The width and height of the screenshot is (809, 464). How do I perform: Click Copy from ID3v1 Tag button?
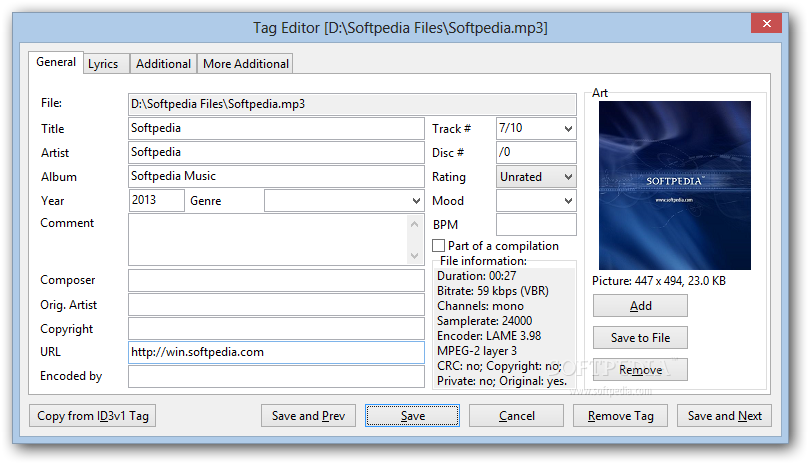click(x=93, y=416)
